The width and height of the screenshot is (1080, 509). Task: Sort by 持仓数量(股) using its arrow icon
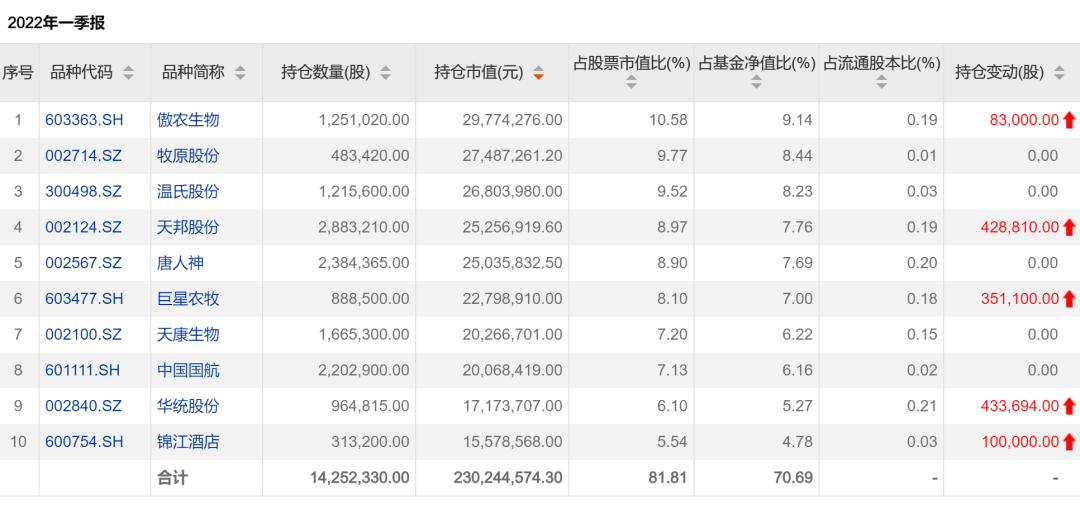pos(386,73)
